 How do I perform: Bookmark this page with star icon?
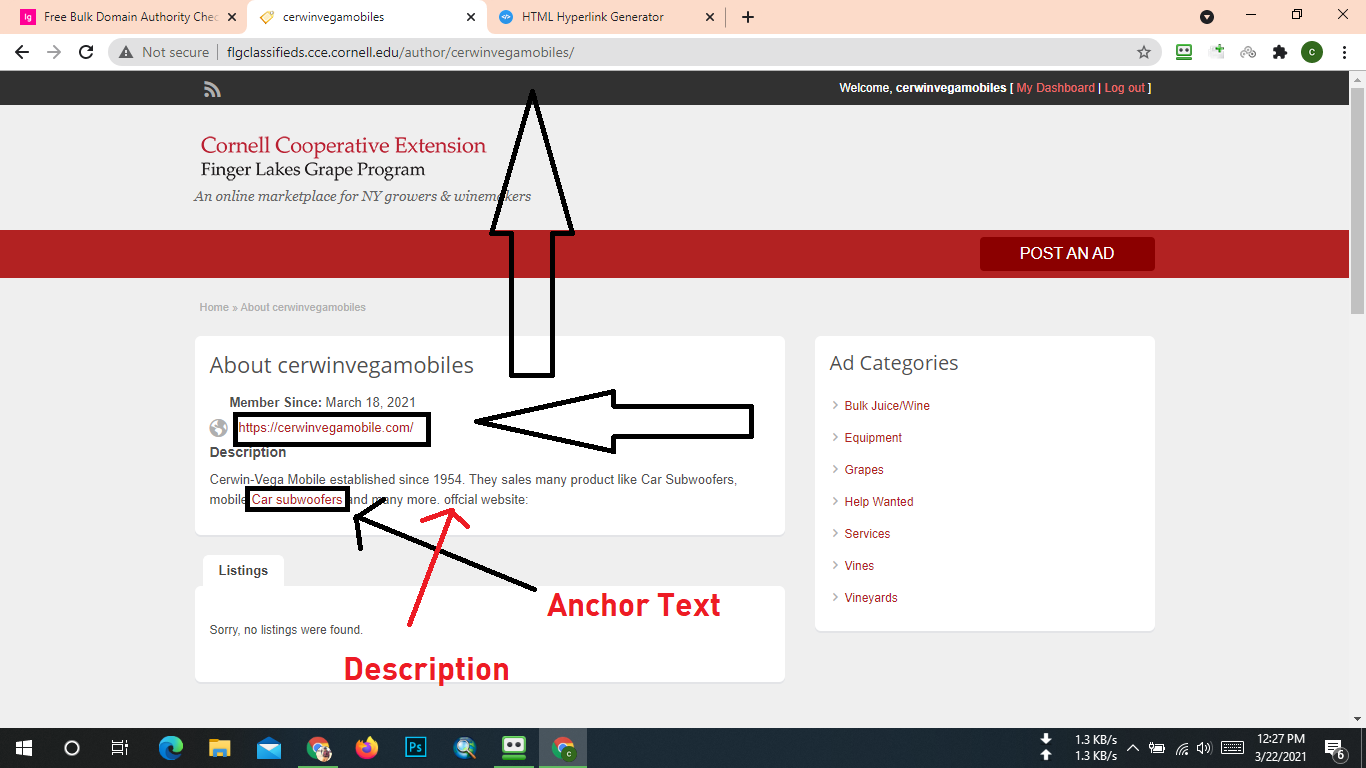click(1144, 52)
